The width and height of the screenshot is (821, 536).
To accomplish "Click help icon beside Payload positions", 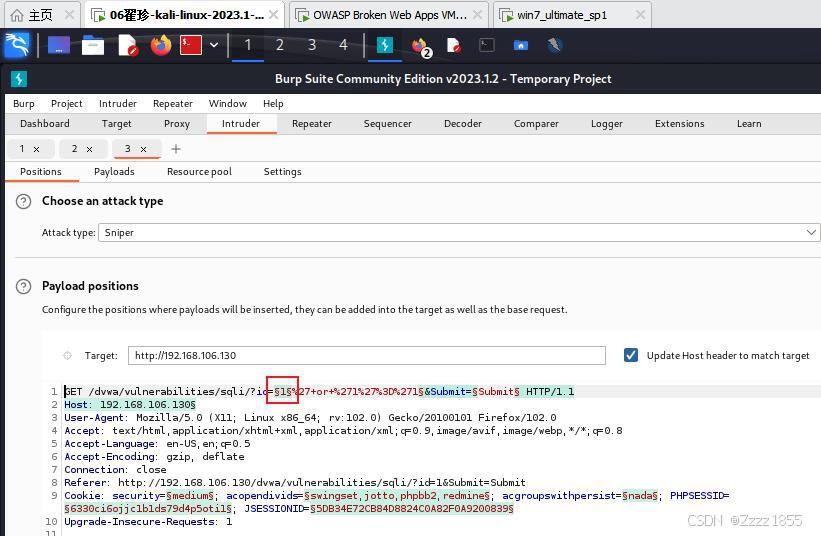I will click(24, 286).
